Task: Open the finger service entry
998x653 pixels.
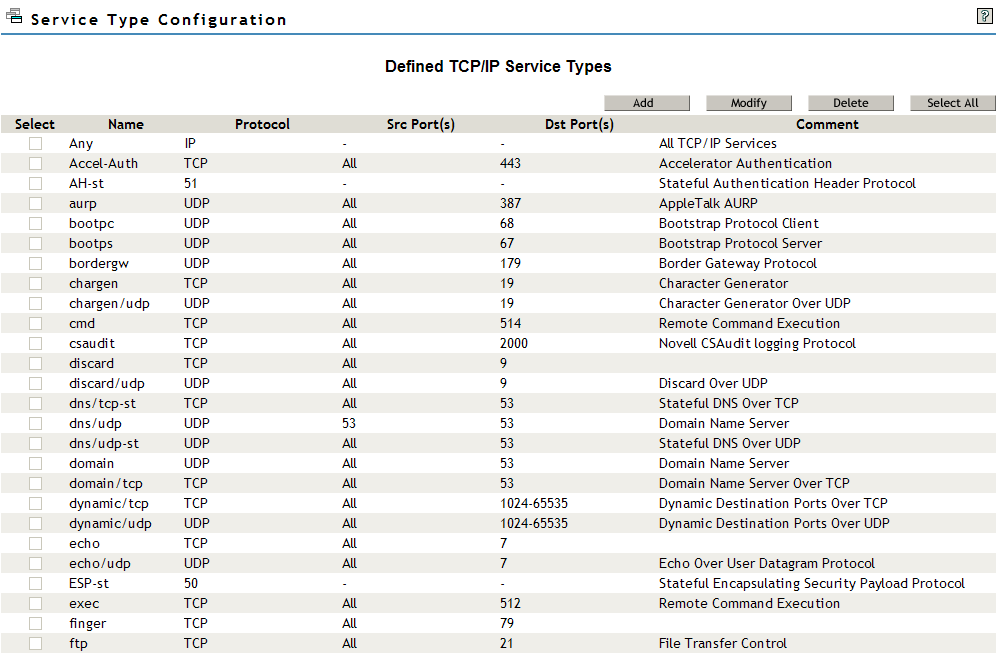Action: tap(87, 623)
